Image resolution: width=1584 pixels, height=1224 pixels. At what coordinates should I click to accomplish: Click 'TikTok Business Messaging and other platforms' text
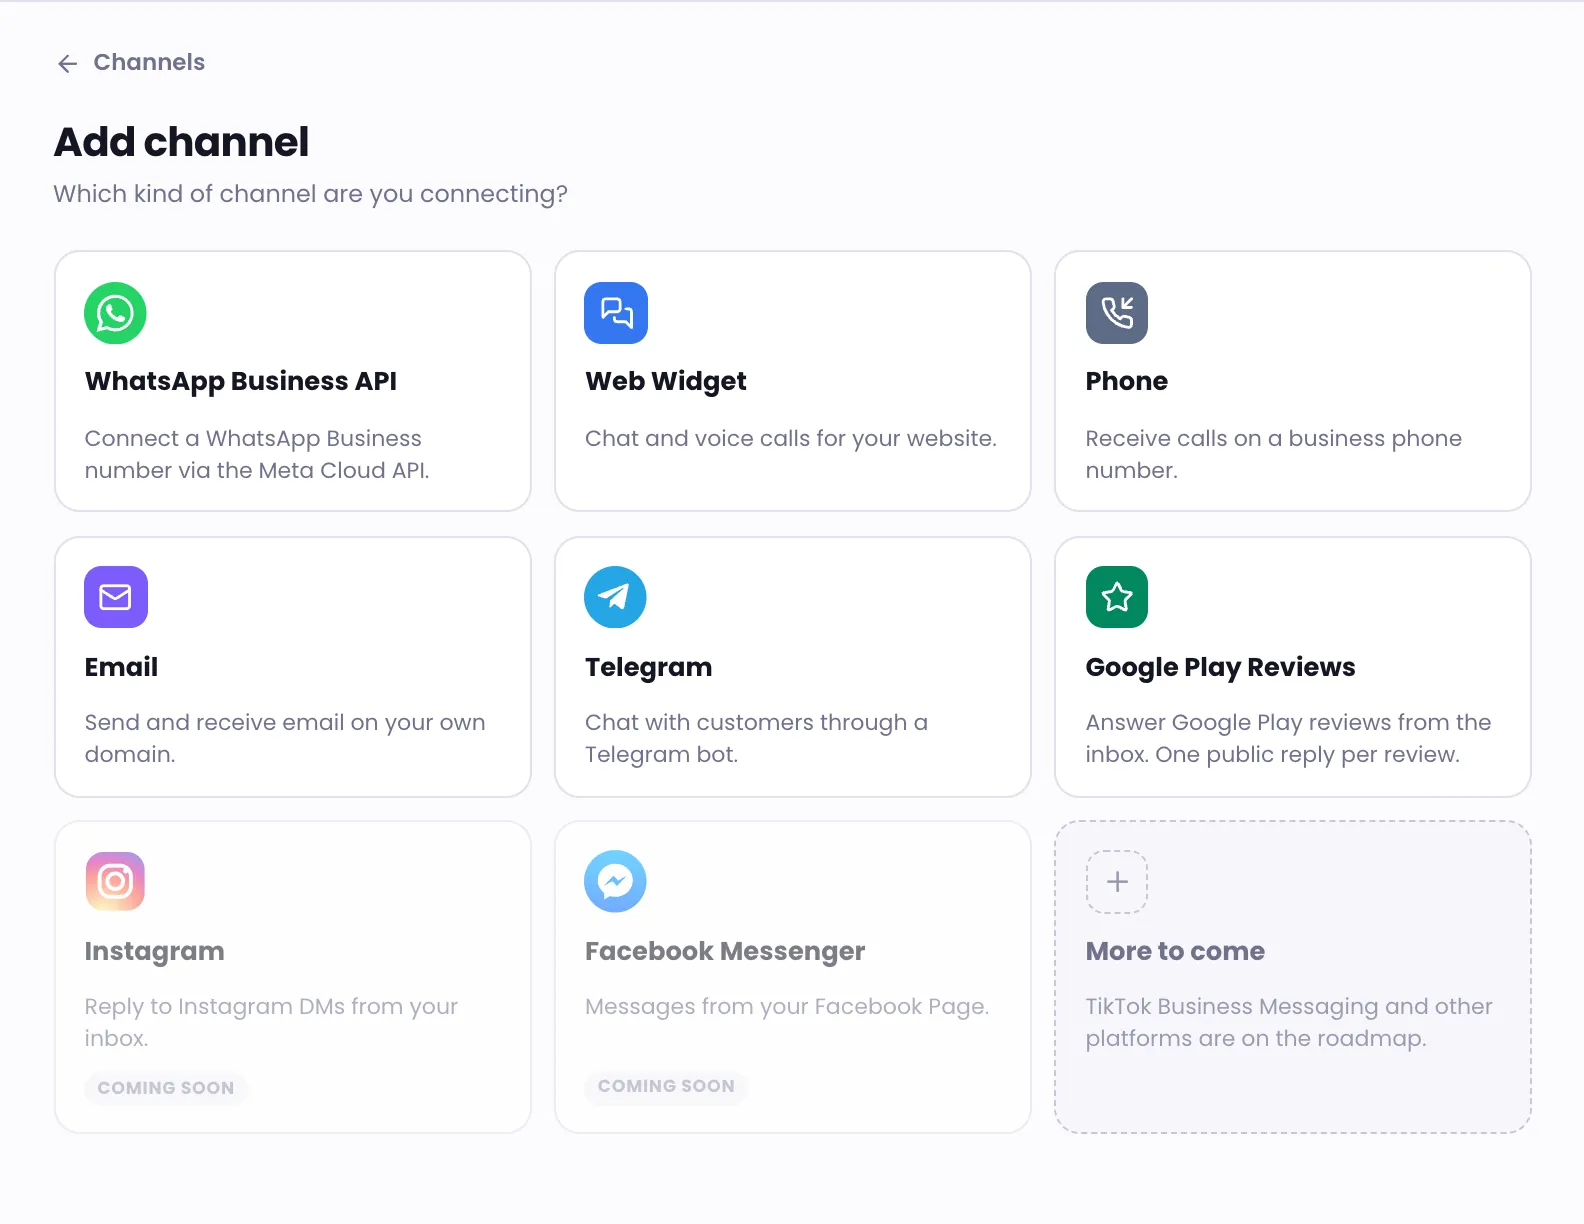(1289, 1022)
